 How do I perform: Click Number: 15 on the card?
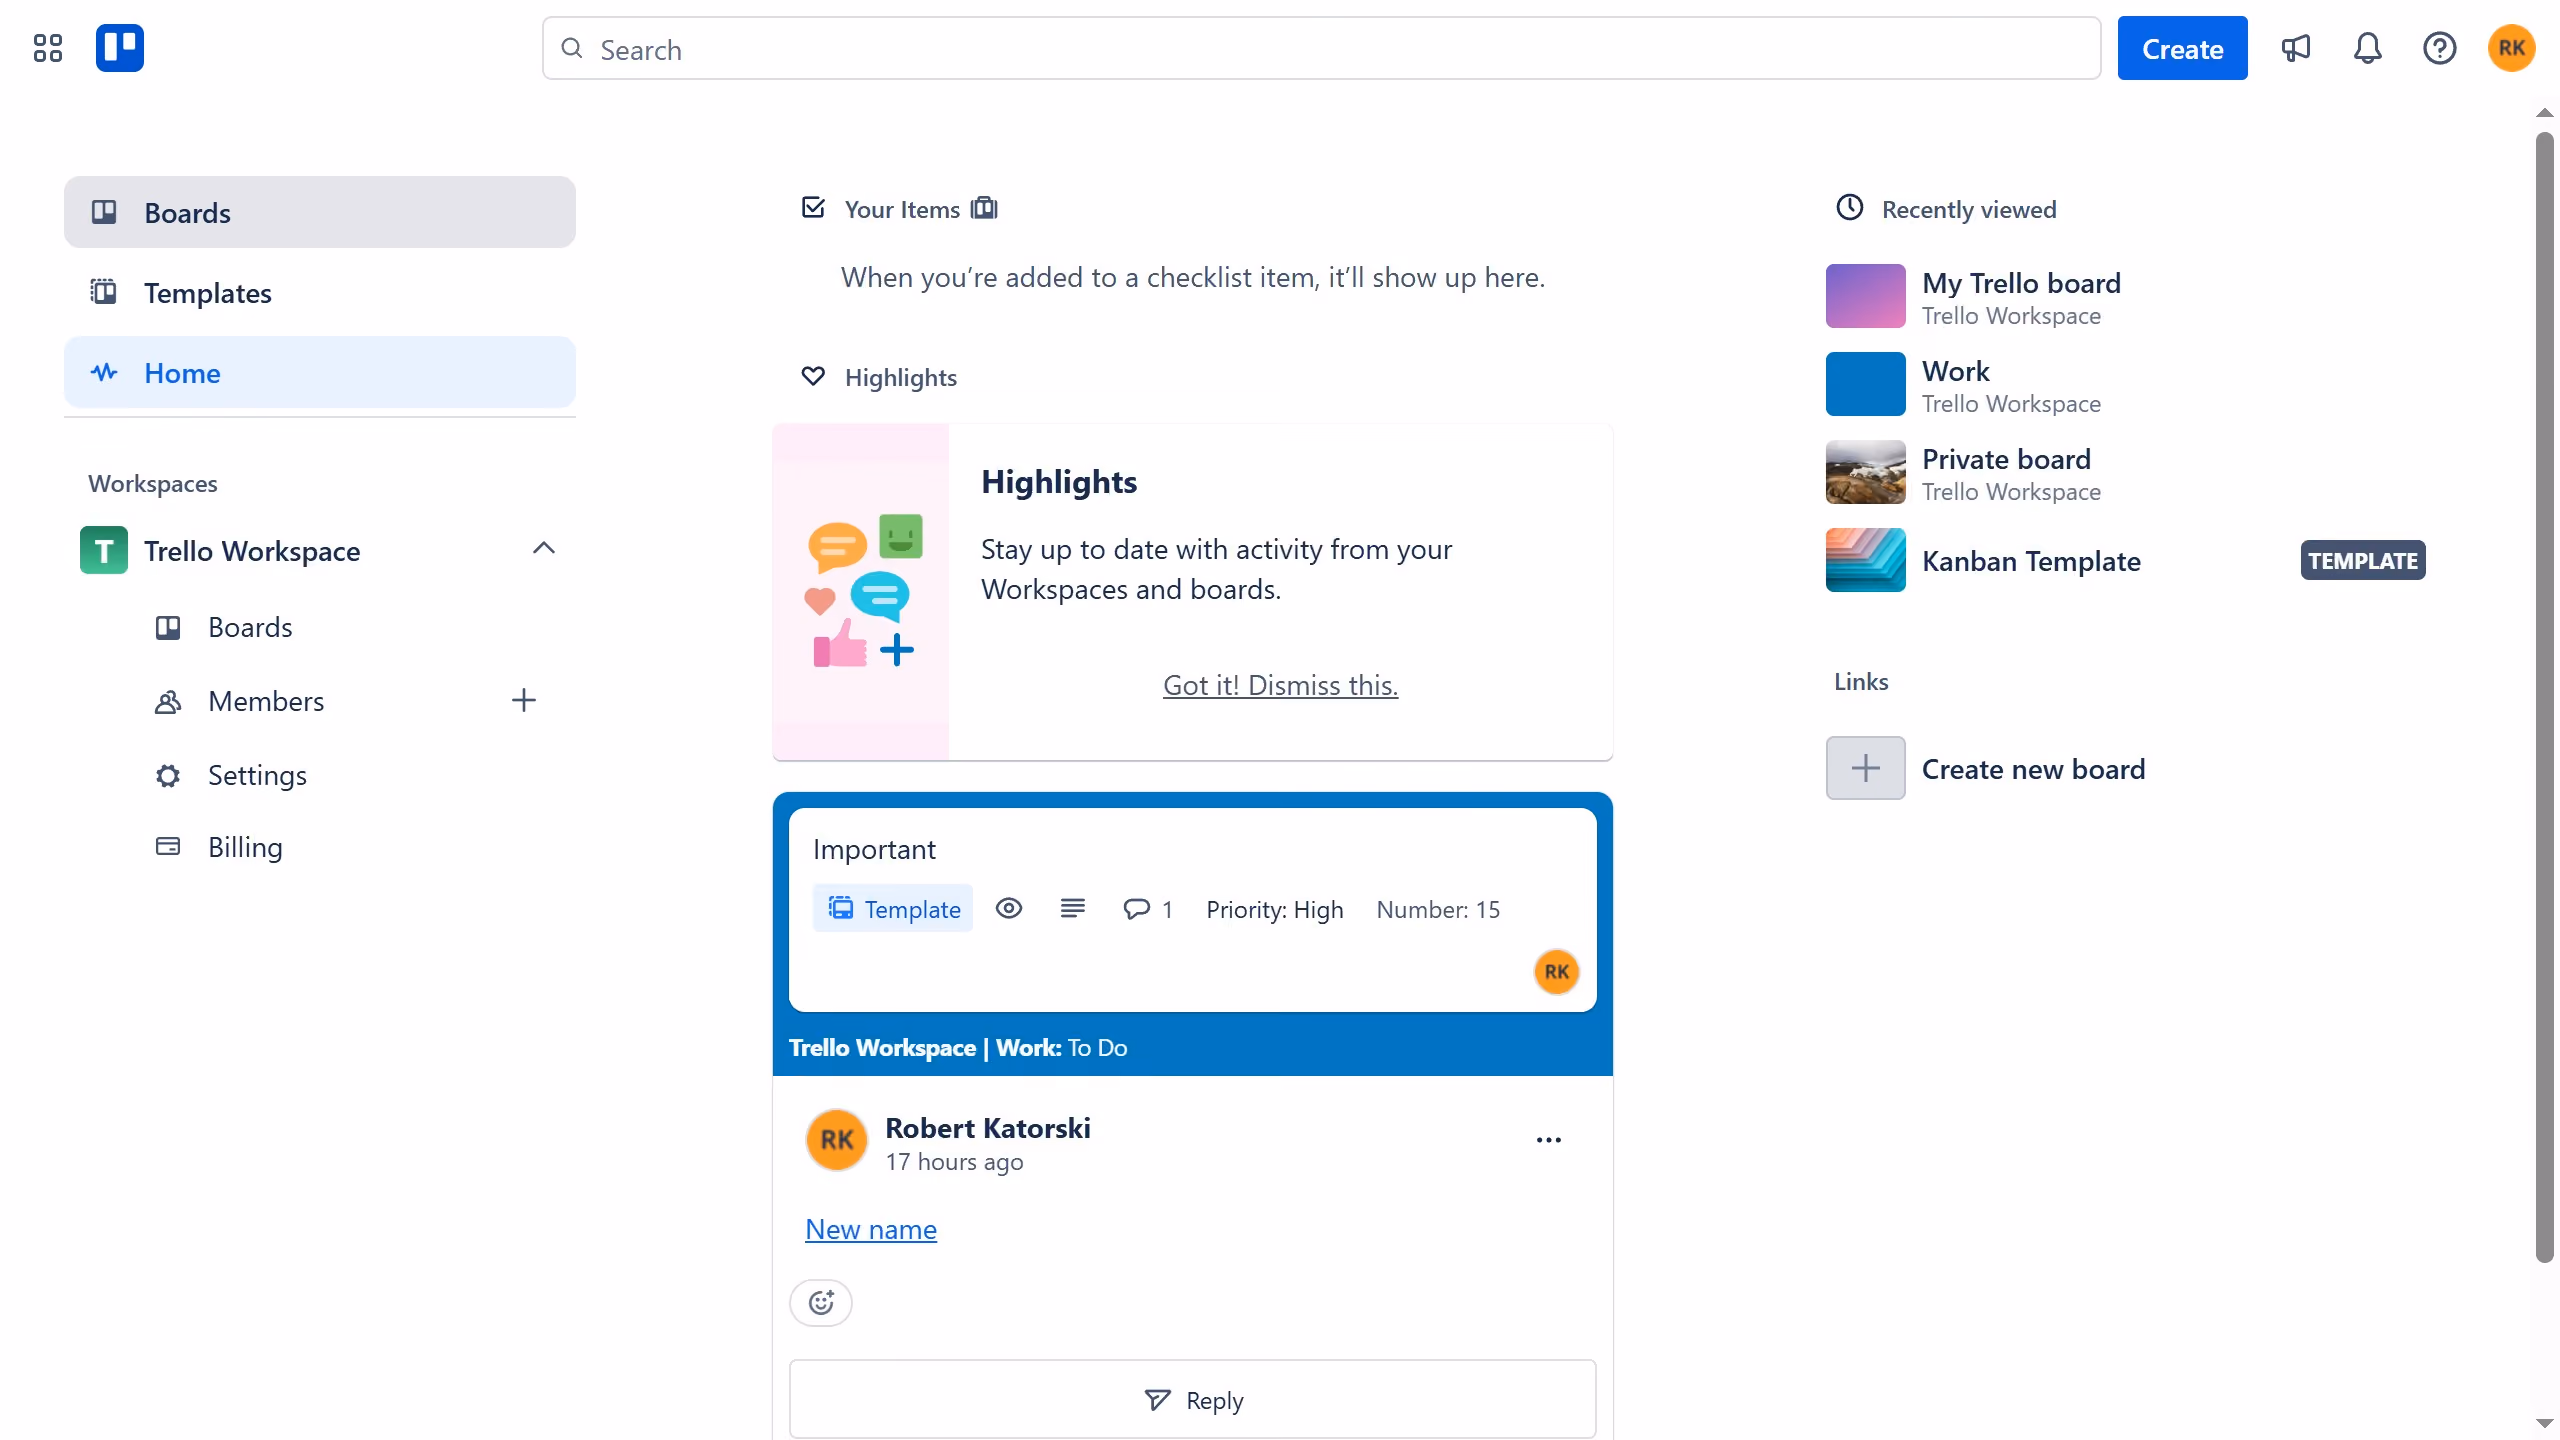click(1438, 909)
